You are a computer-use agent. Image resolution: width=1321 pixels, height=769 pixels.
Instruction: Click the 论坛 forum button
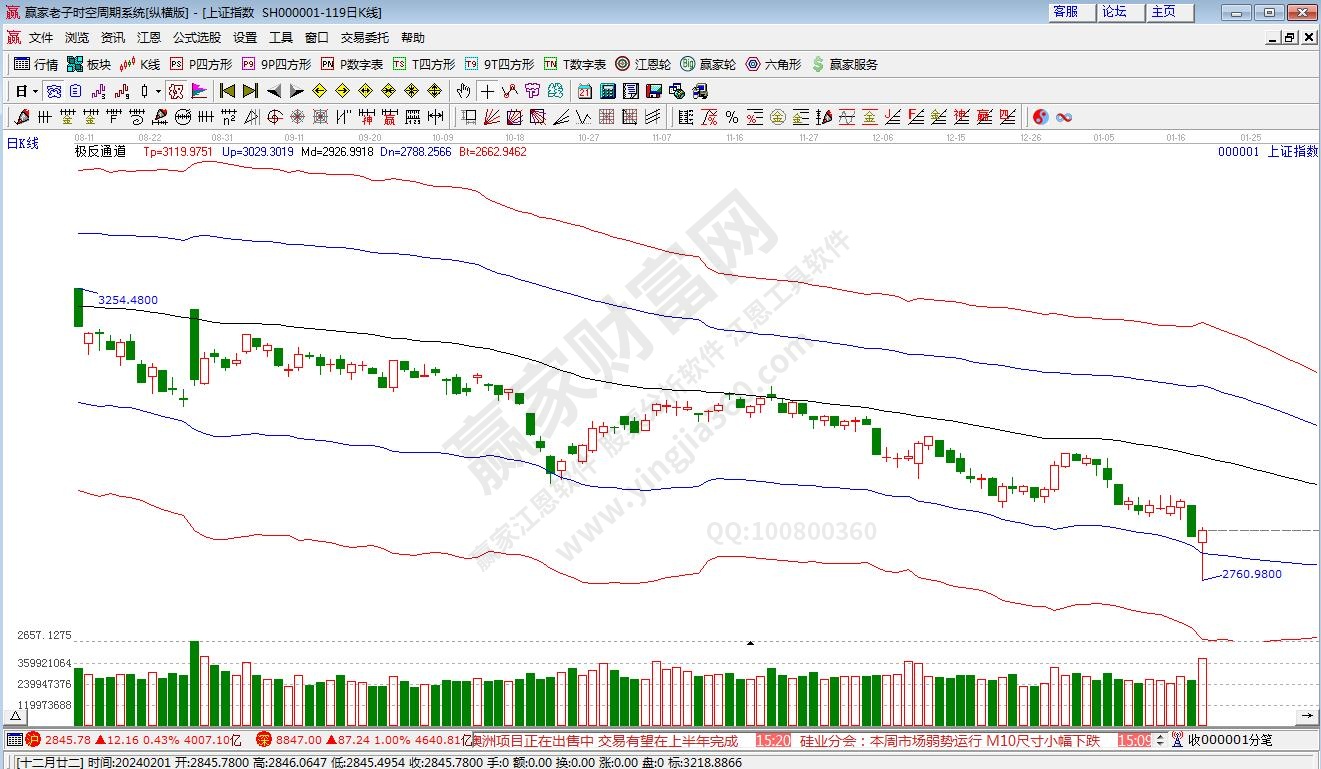click(x=1114, y=12)
